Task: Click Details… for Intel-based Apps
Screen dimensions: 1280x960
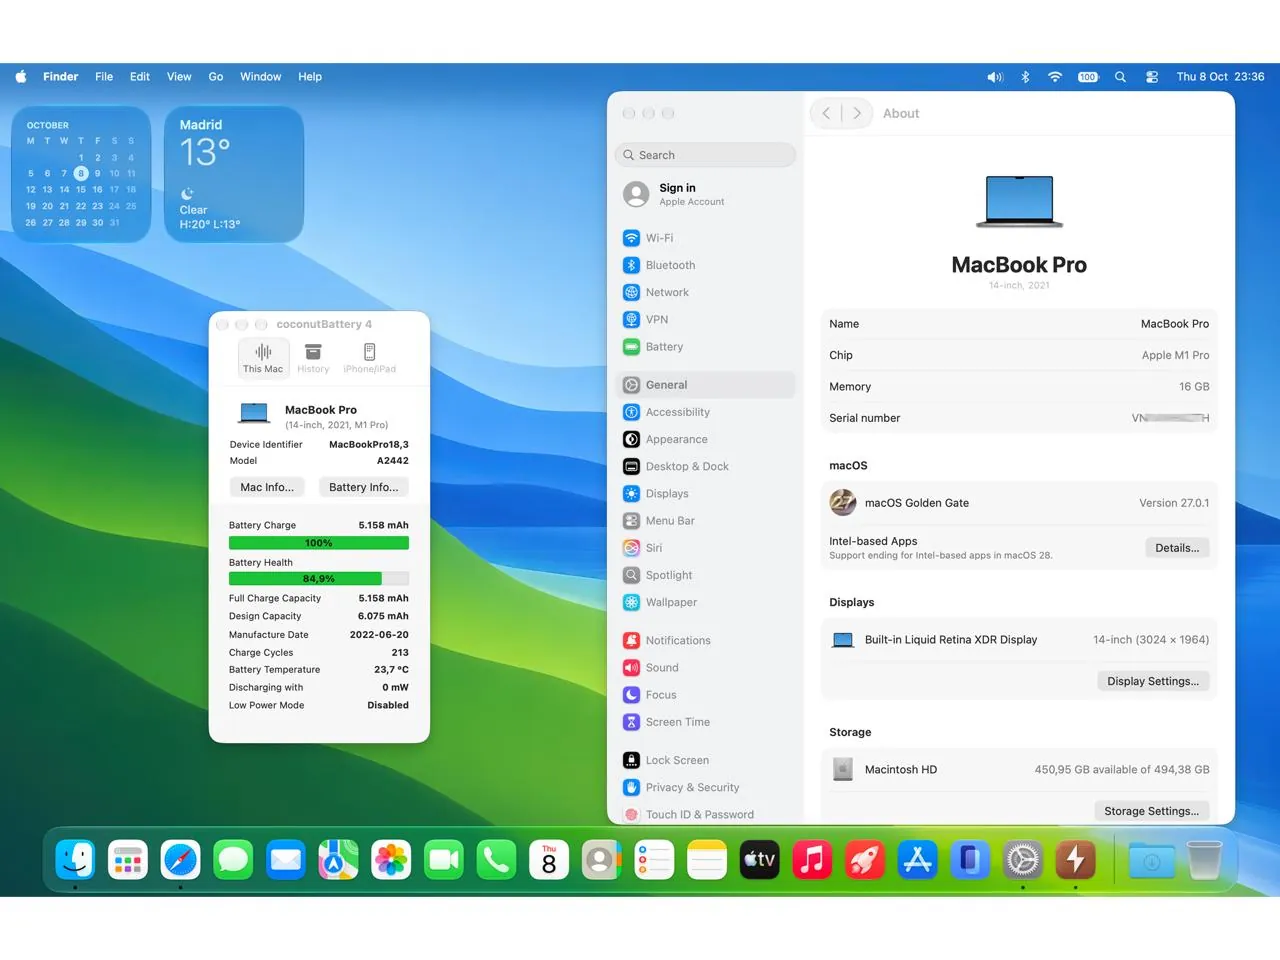Action: point(1177,548)
